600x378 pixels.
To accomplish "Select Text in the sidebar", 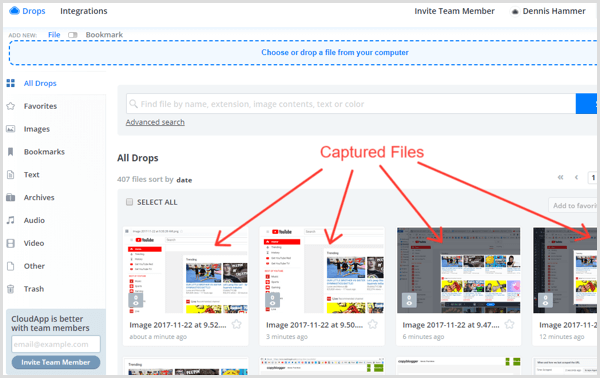I will [31, 175].
